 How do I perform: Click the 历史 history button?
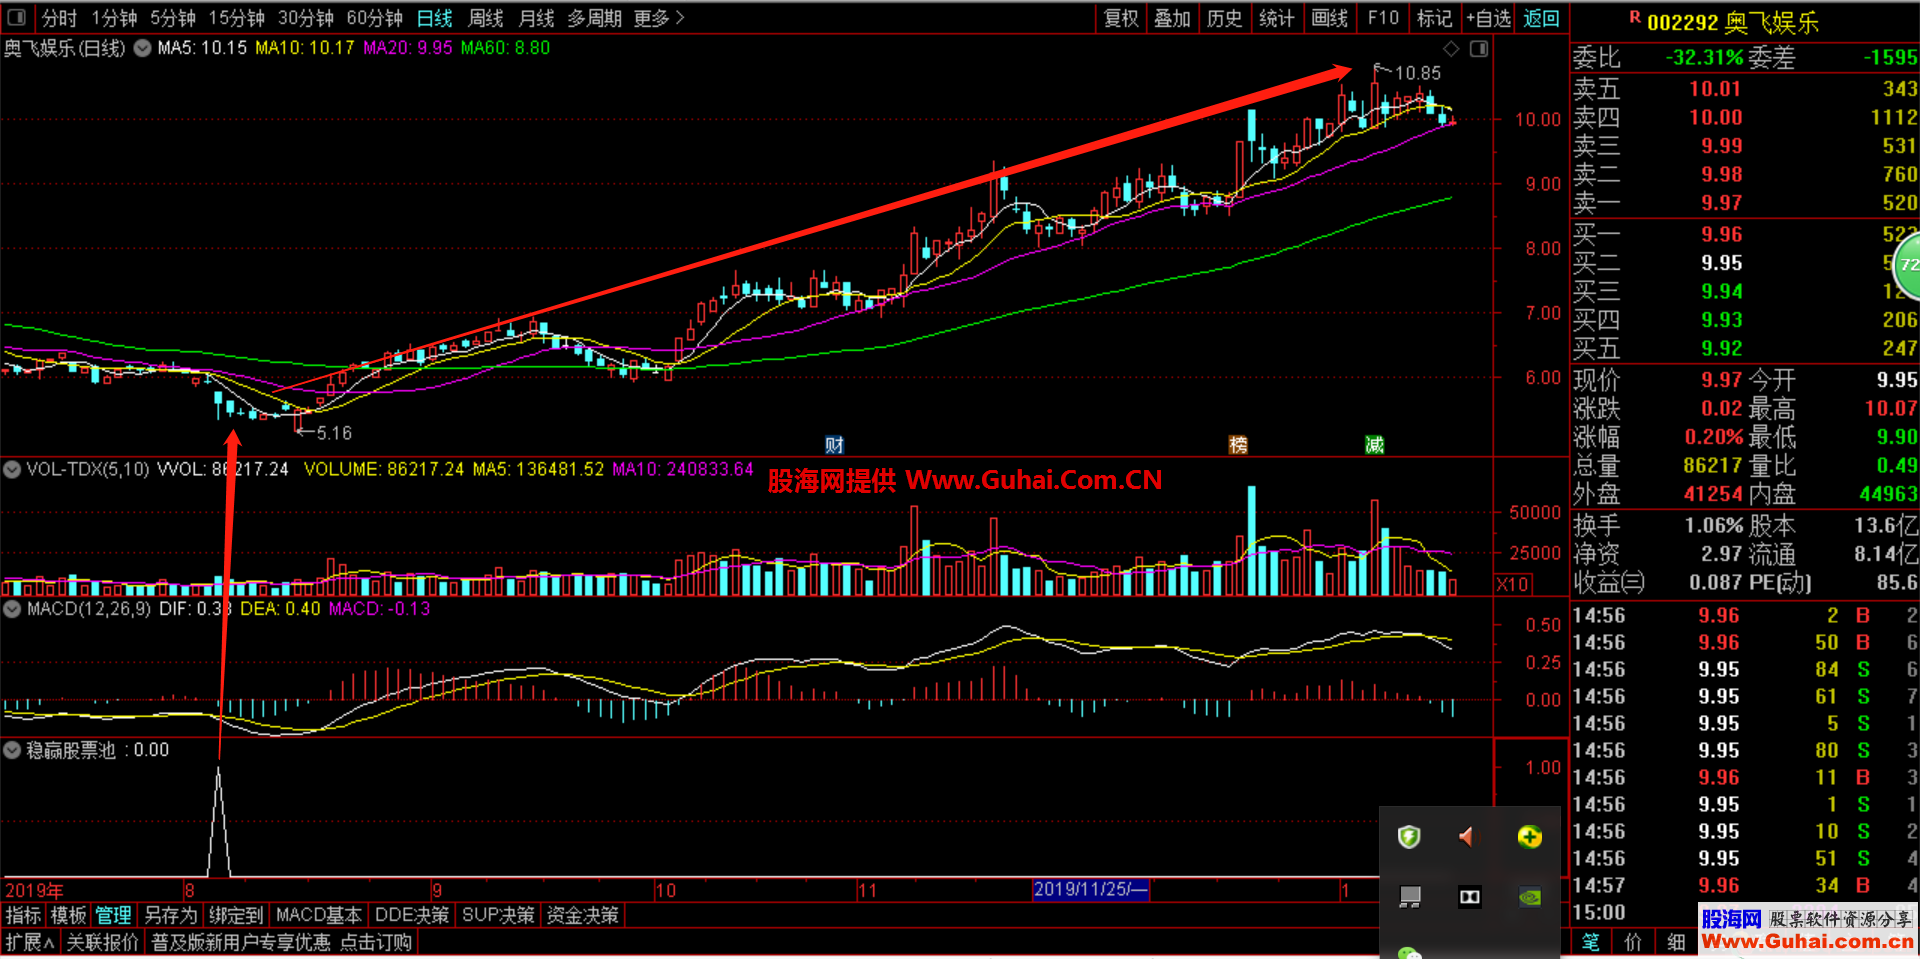tap(1224, 18)
